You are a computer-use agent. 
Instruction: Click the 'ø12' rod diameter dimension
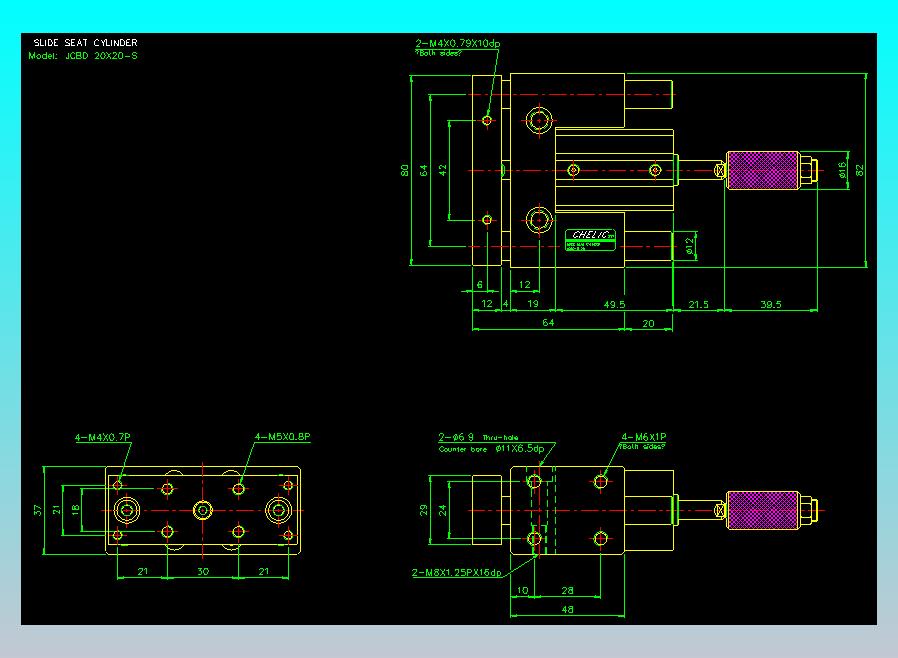click(690, 246)
